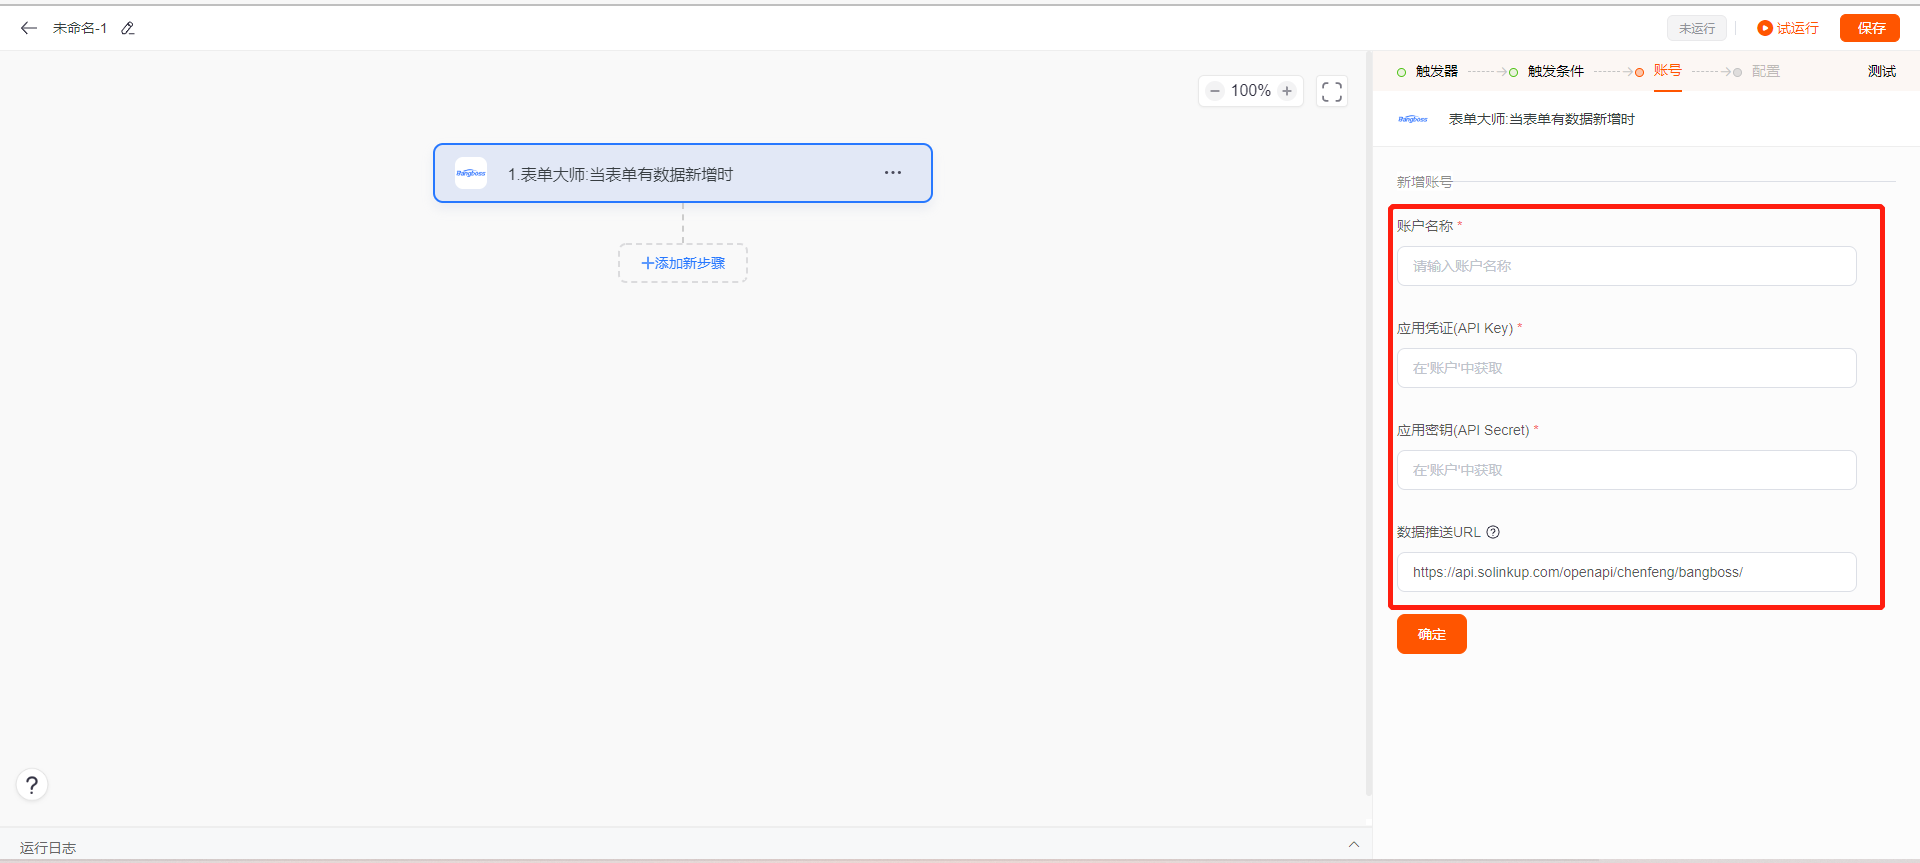1920x863 pixels.
Task: Click the 账户名称 input field
Action: [x=1626, y=266]
